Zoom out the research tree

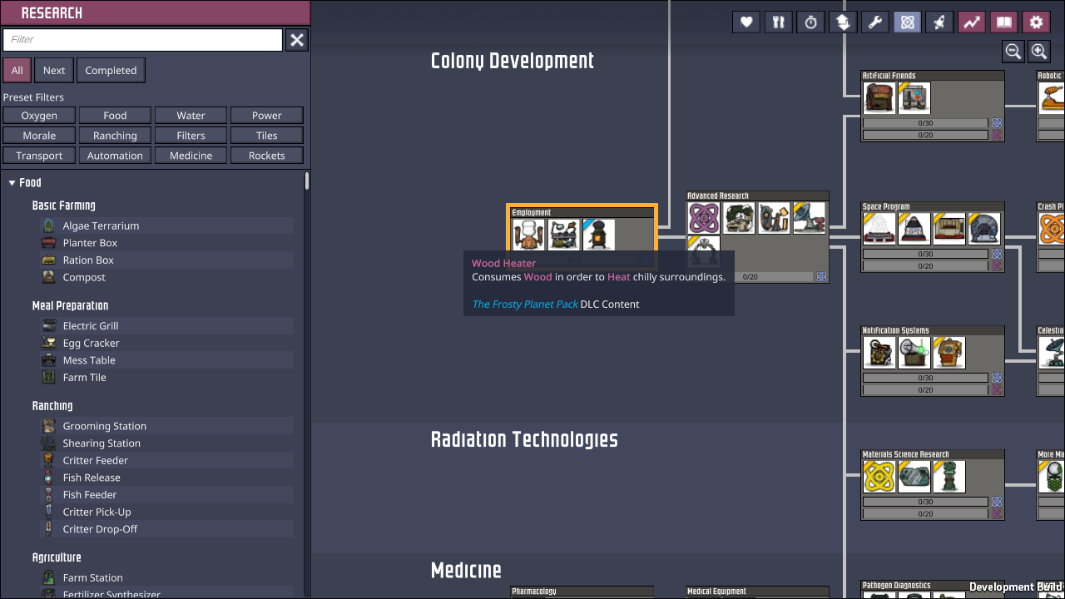pos(1013,52)
